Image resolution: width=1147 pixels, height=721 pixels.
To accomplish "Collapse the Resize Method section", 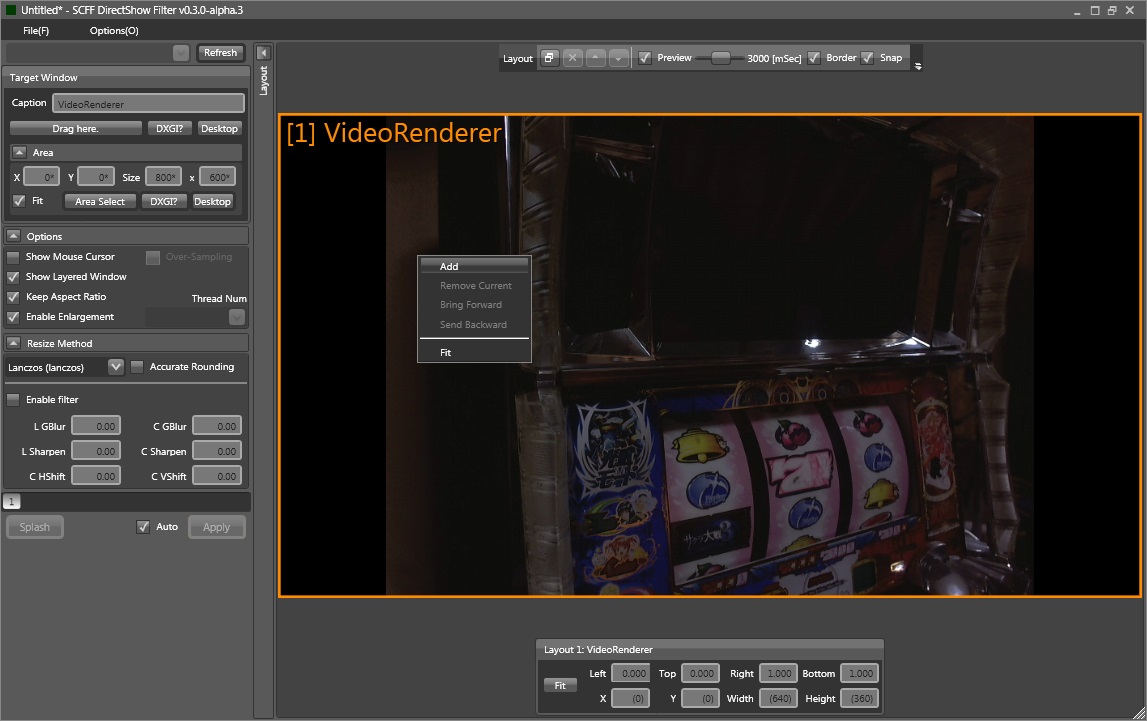I will click(x=13, y=343).
